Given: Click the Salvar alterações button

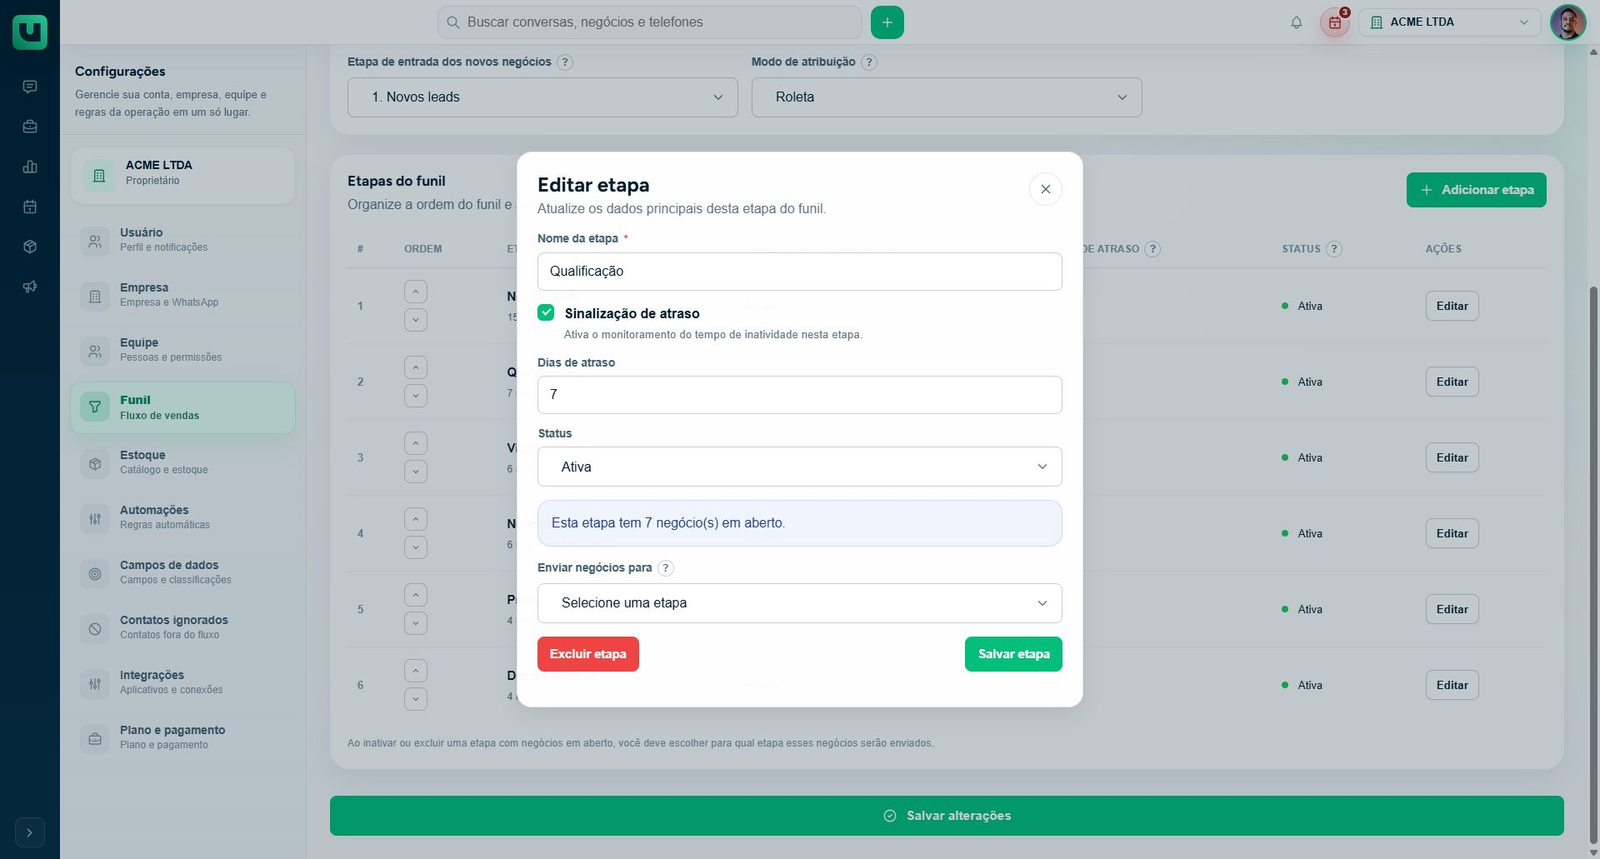Looking at the screenshot, I should 946,816.
